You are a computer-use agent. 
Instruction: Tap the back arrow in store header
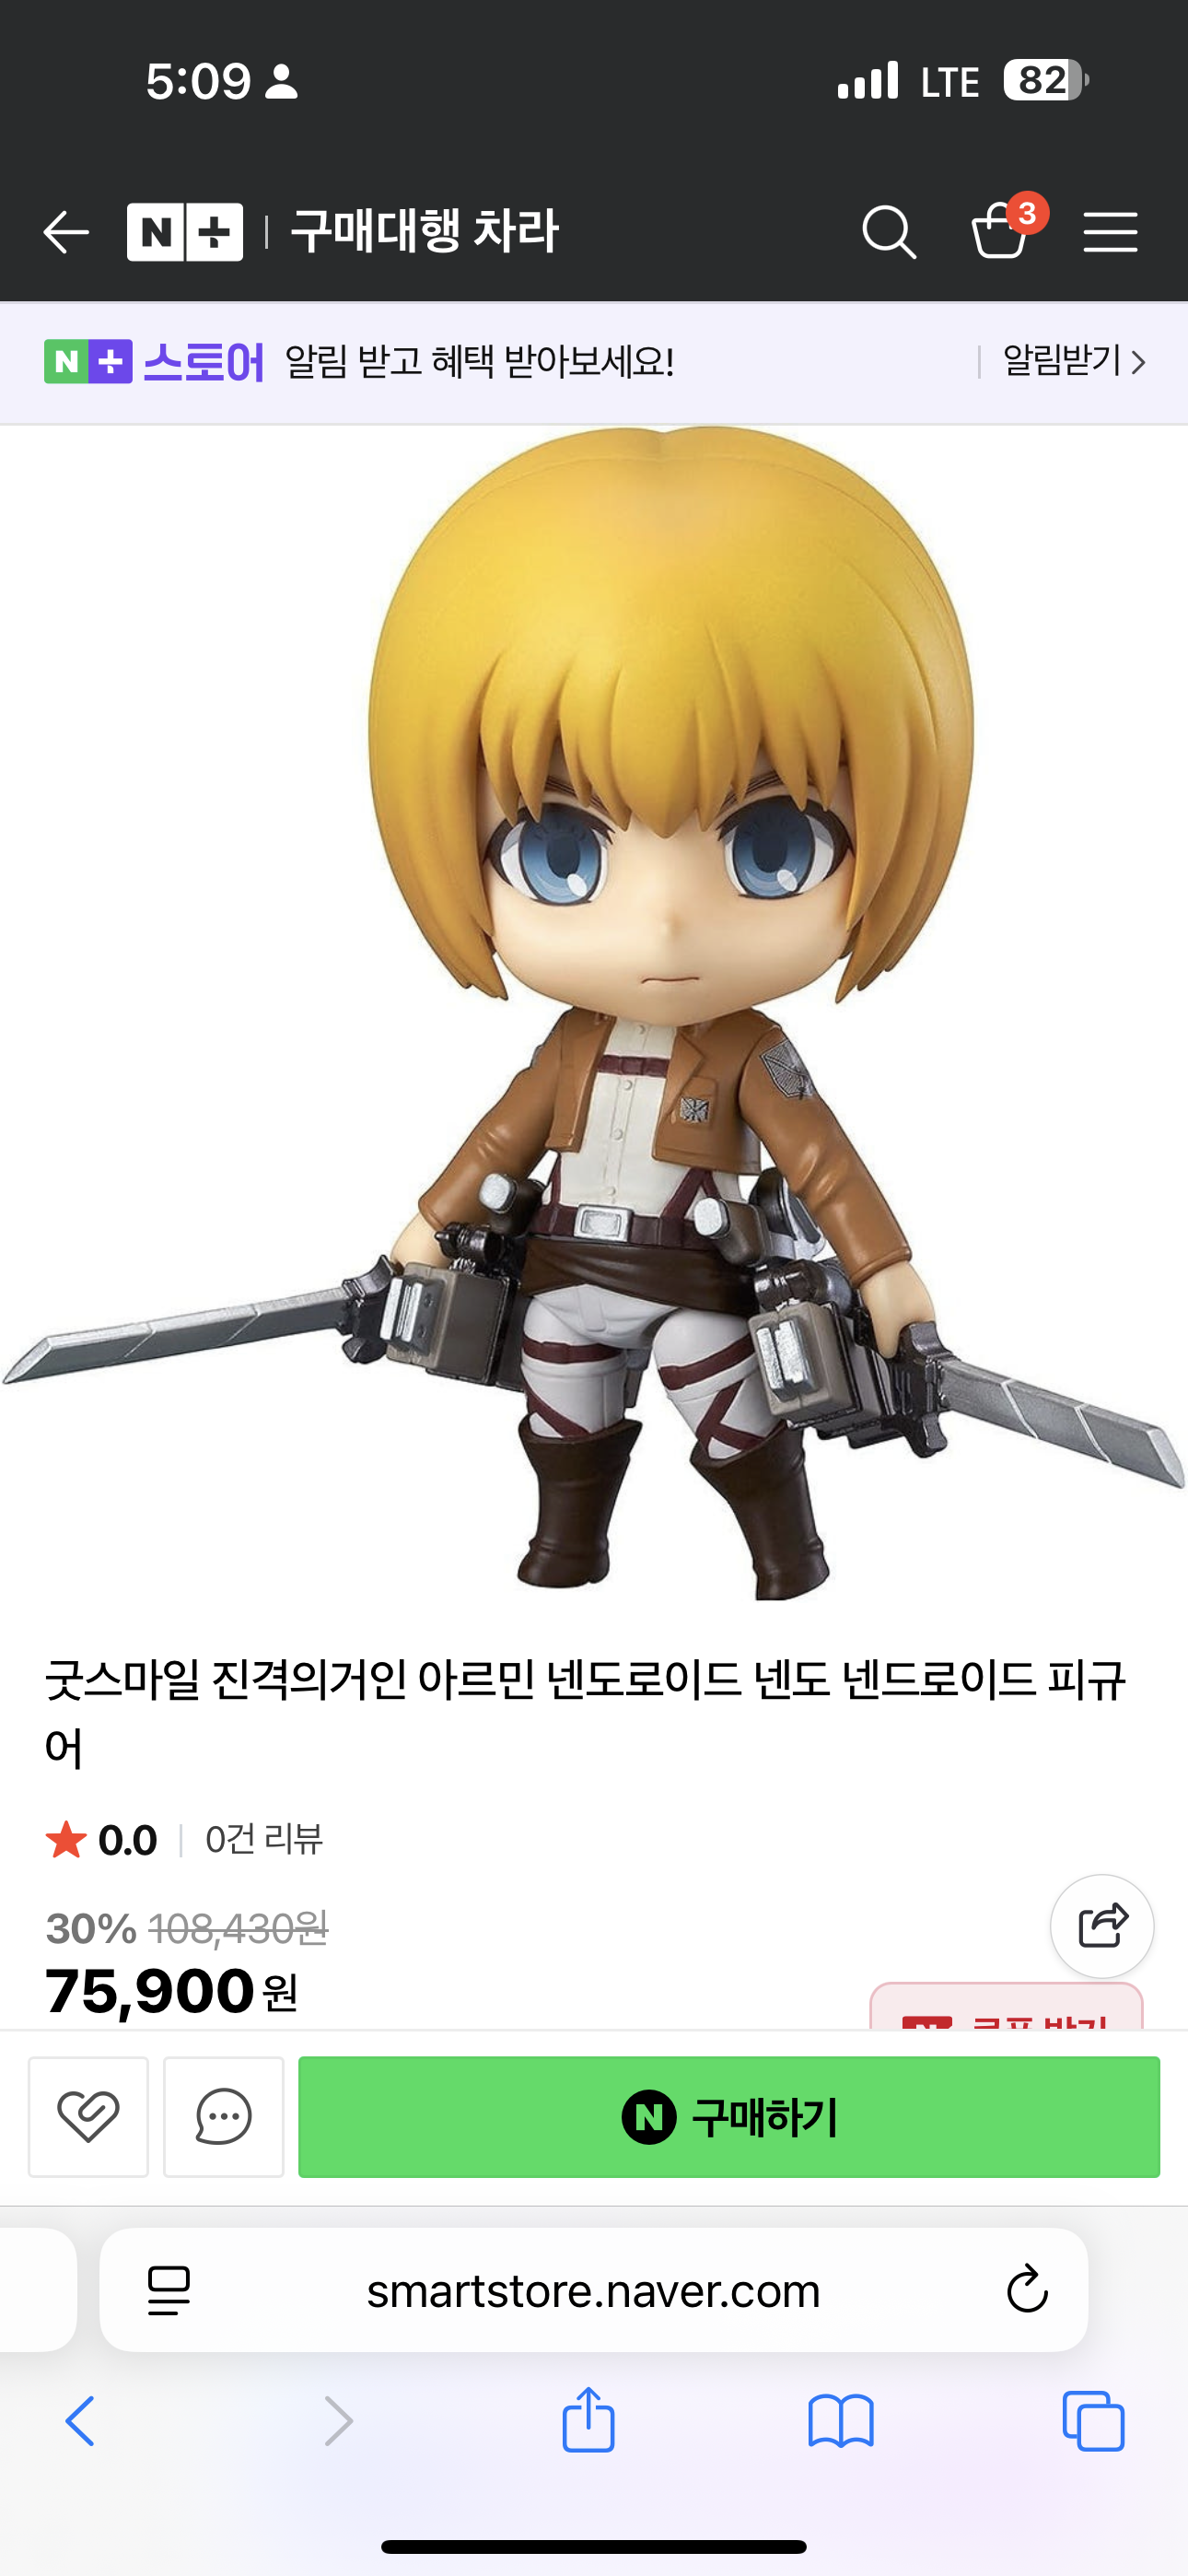66,232
